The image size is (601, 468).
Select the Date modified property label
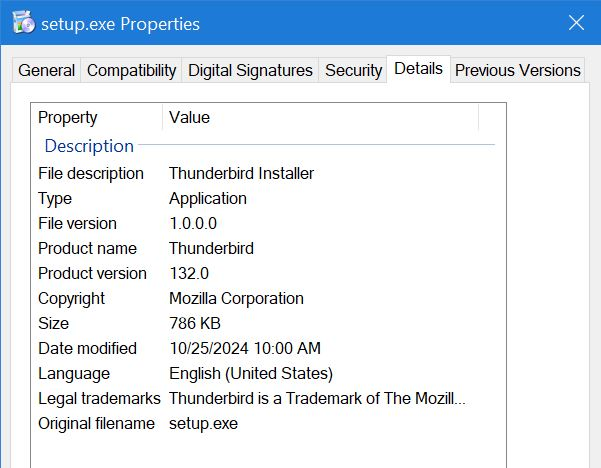point(87,348)
